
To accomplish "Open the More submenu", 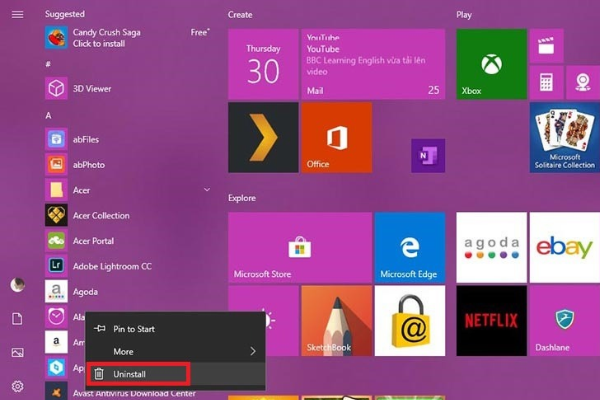I will pos(176,351).
